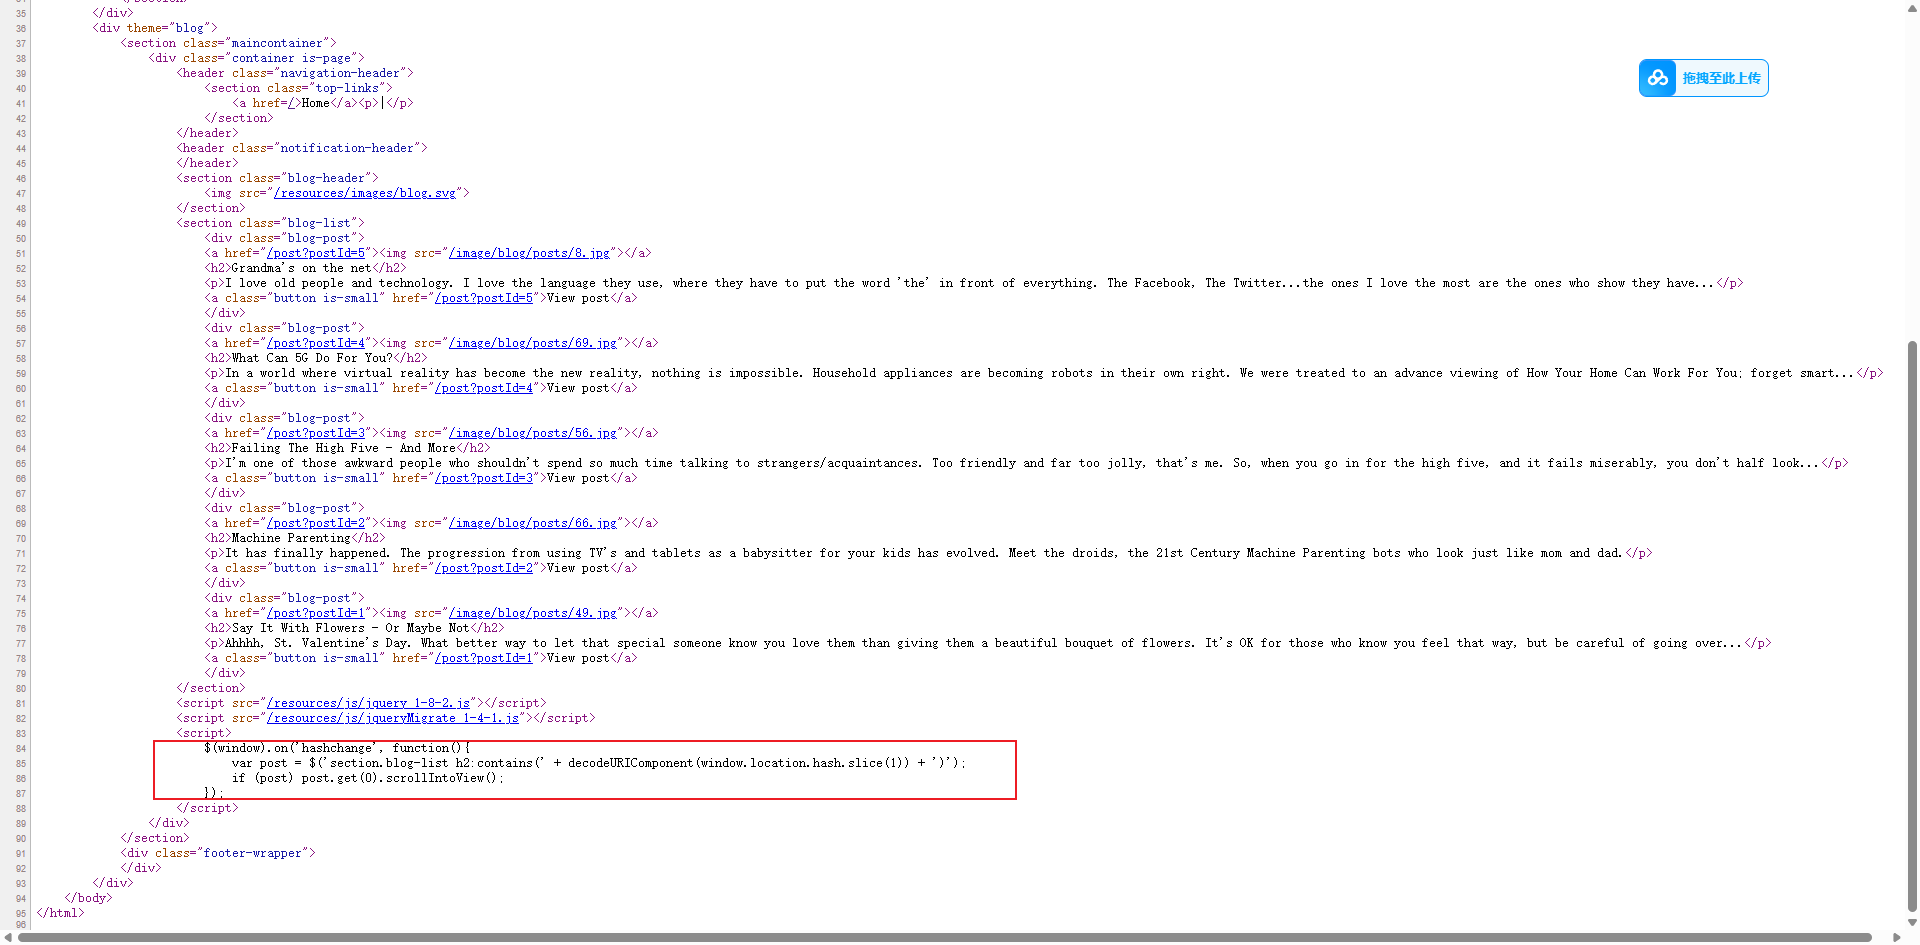This screenshot has height=945, width=1920.
Task: Click the class value "blog-header"
Action: coord(326,178)
